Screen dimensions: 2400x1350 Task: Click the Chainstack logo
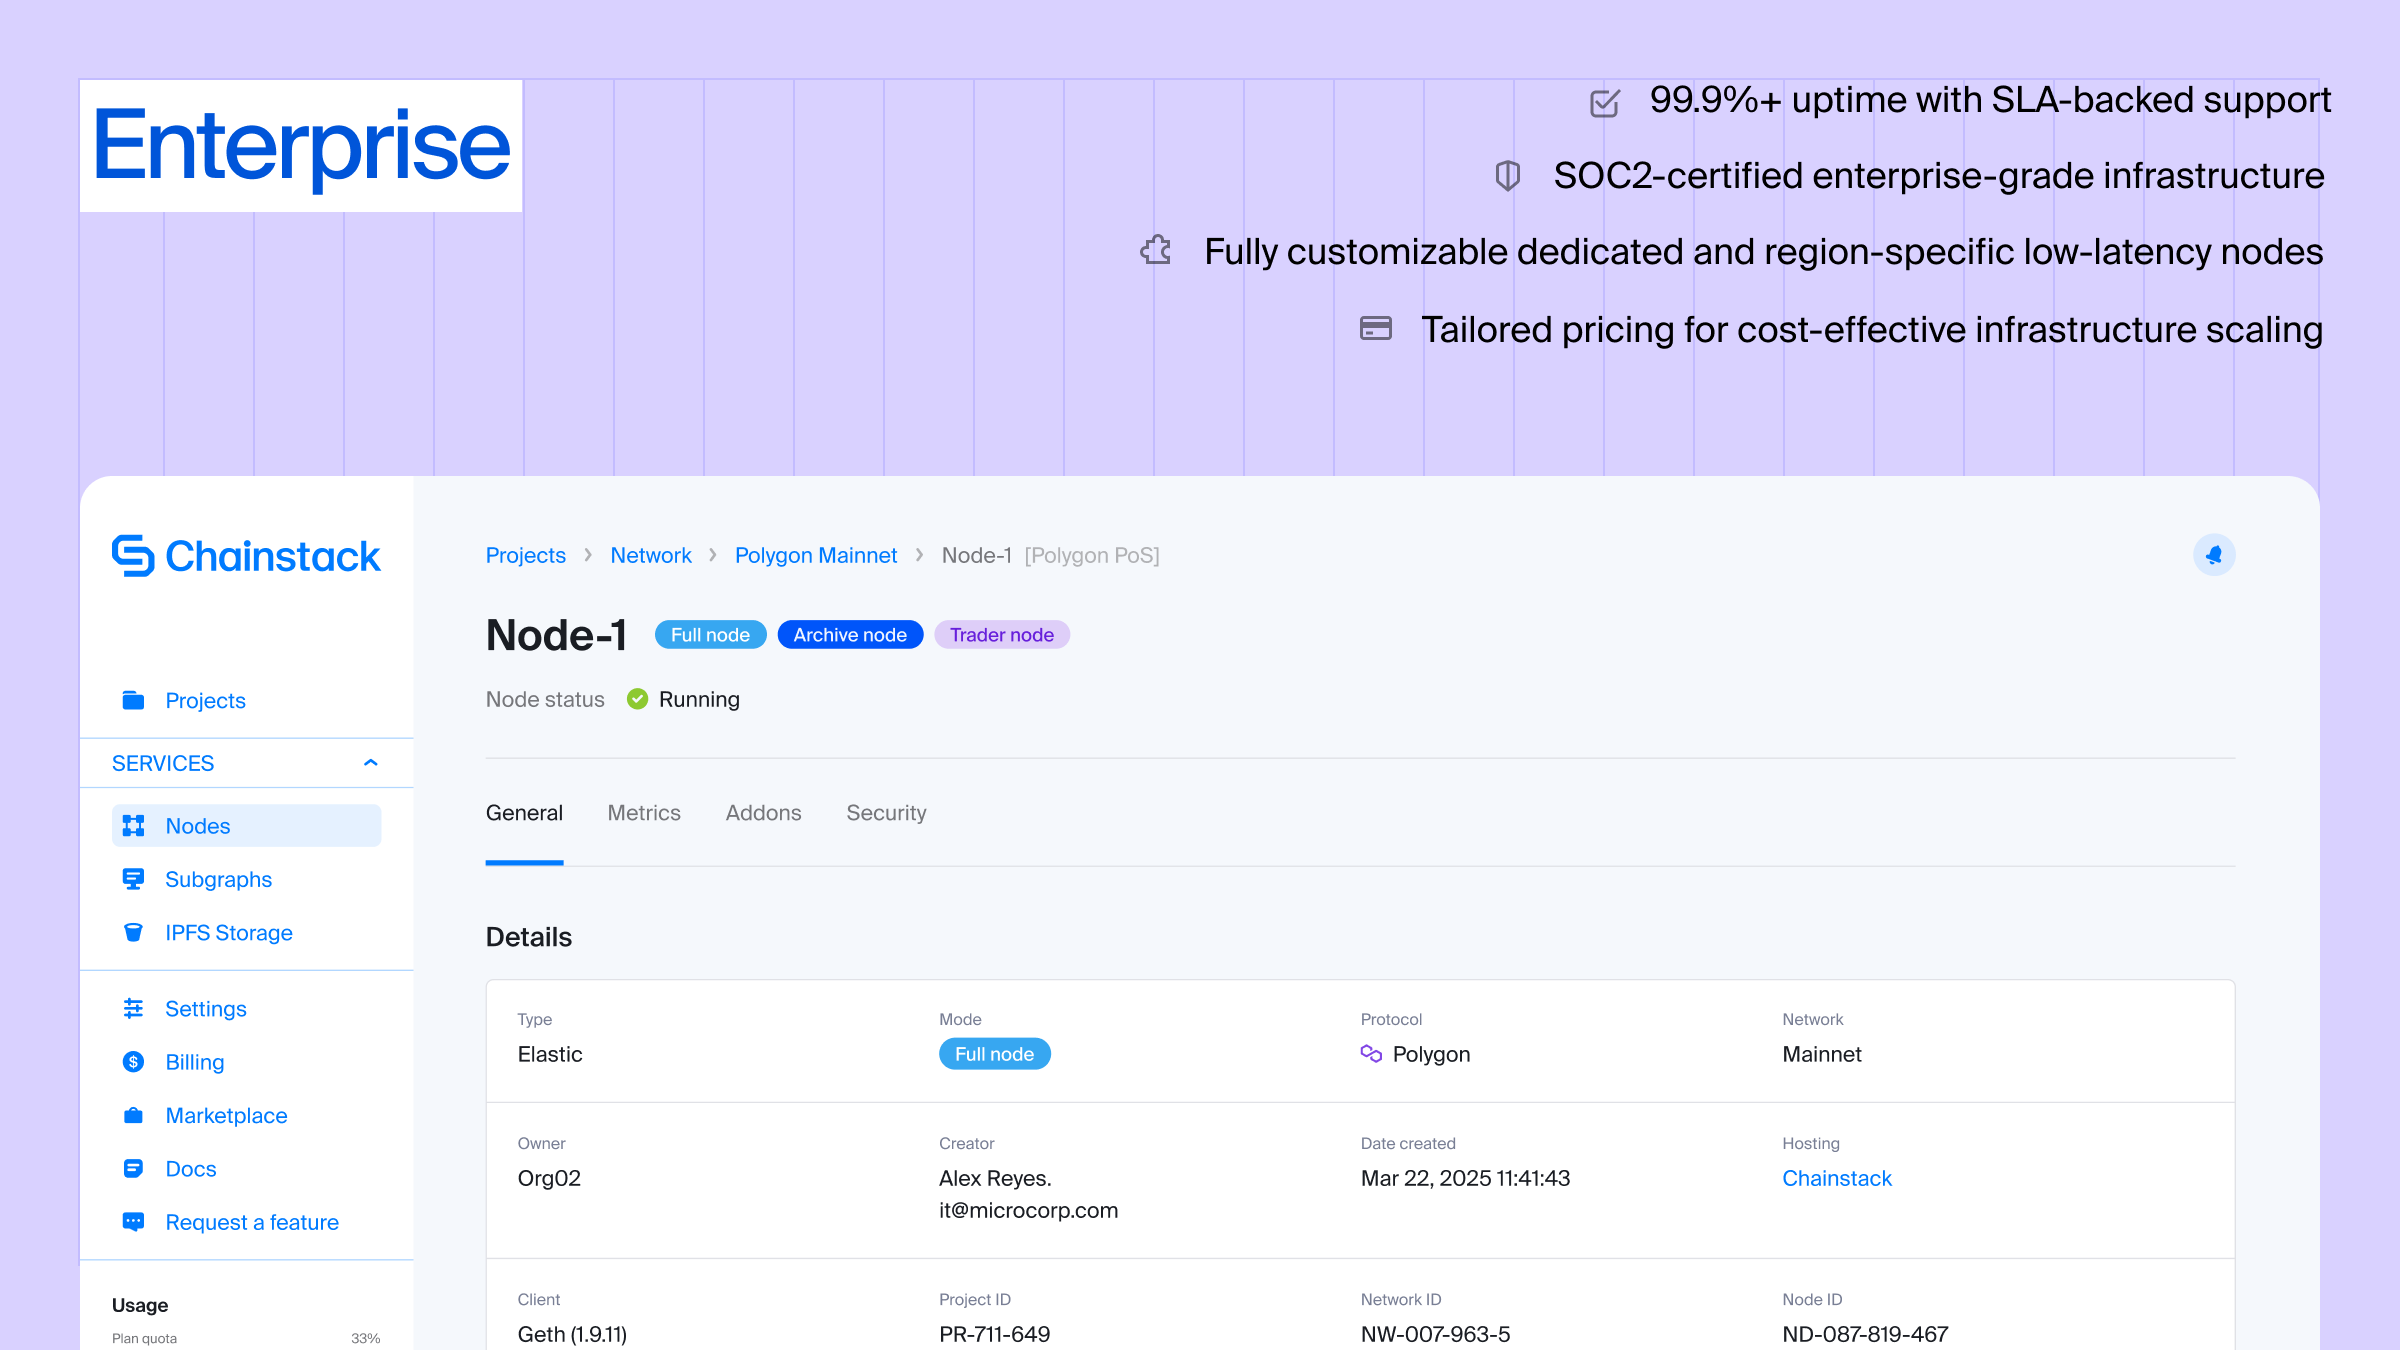[246, 556]
